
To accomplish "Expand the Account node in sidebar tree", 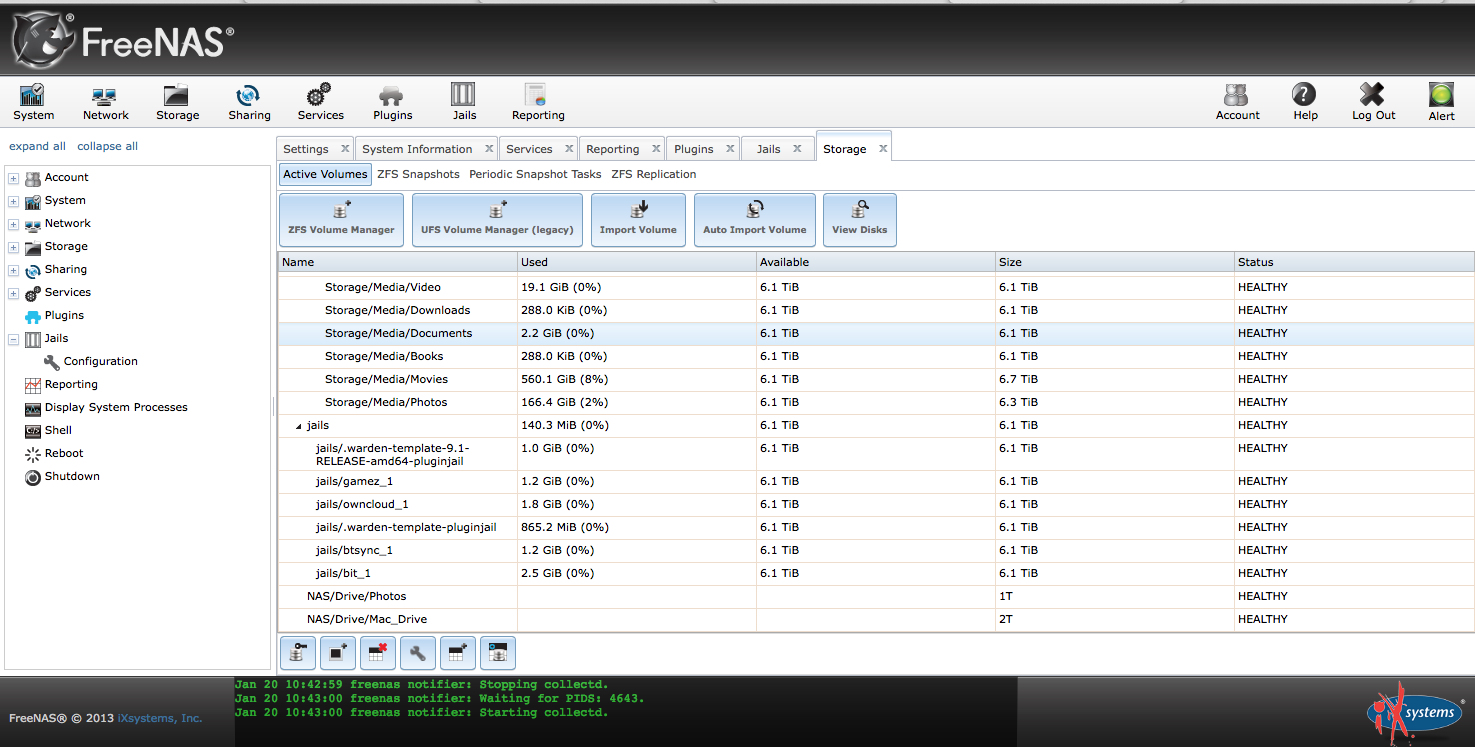I will click(14, 178).
